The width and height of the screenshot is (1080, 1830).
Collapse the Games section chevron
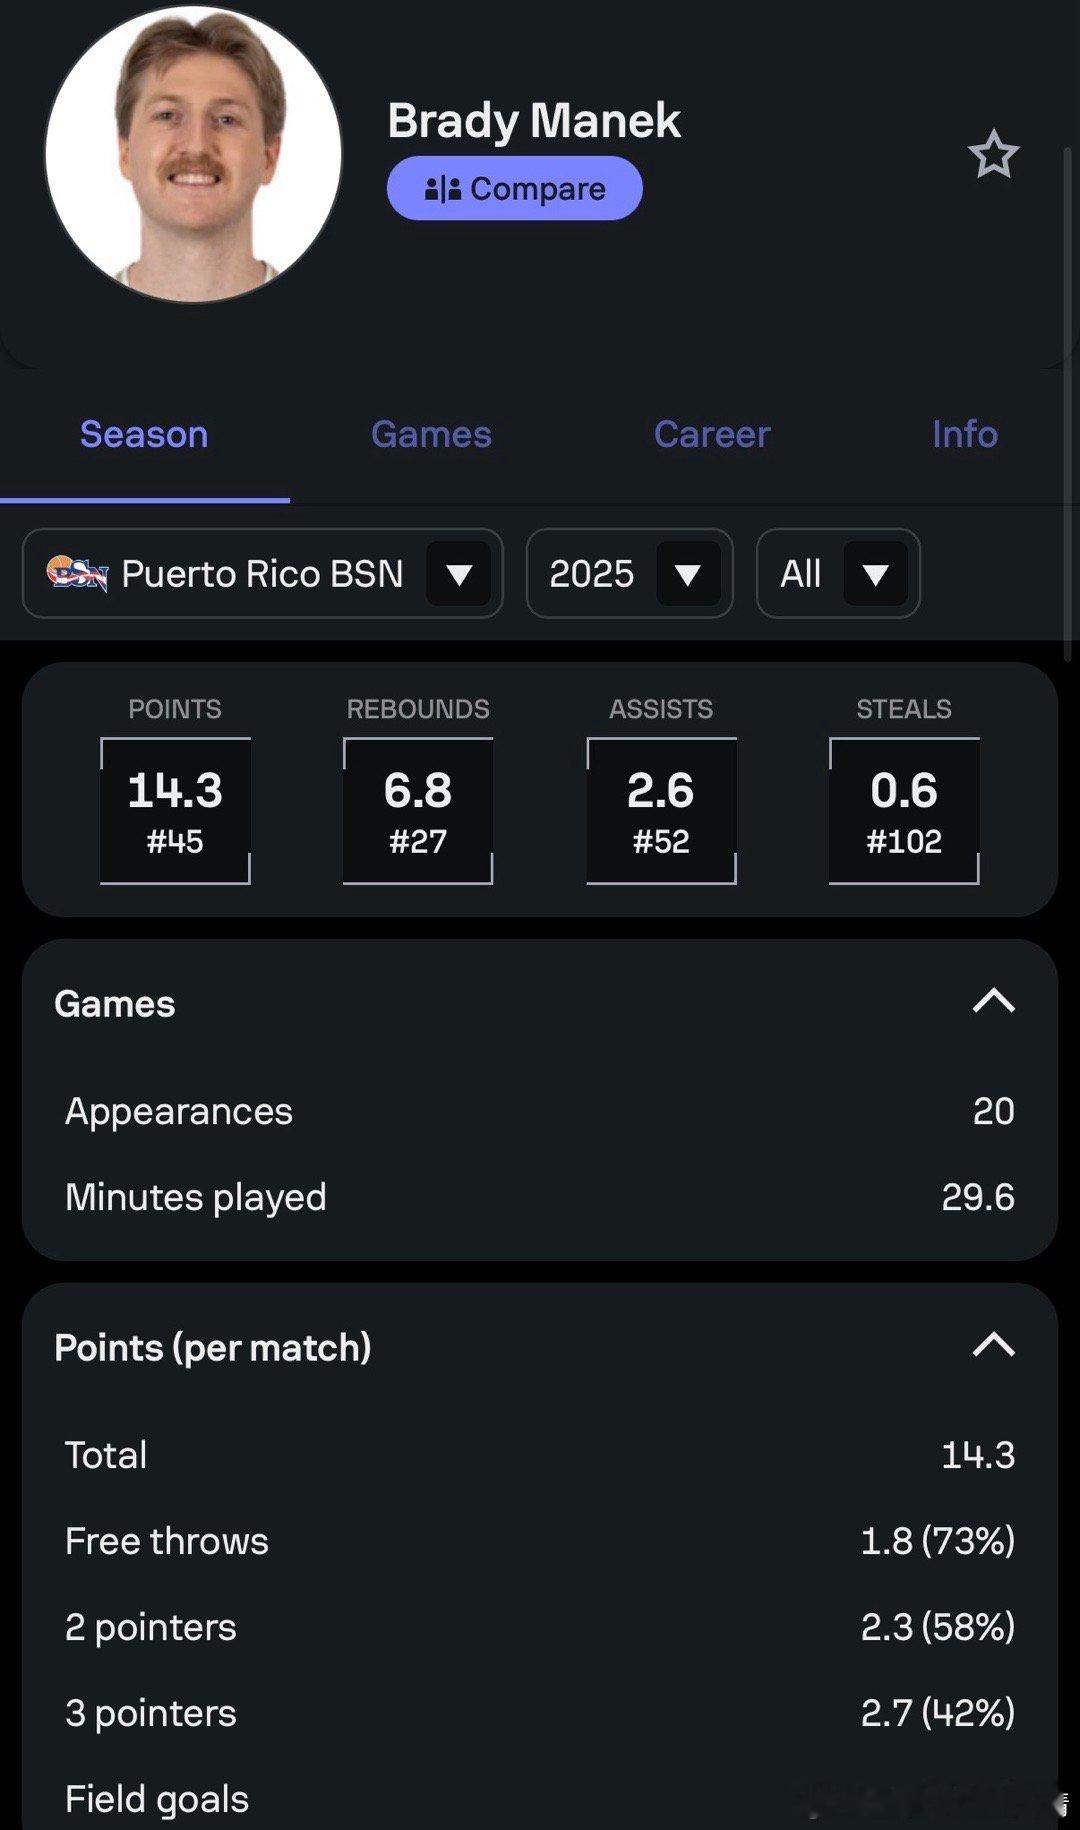[993, 1002]
